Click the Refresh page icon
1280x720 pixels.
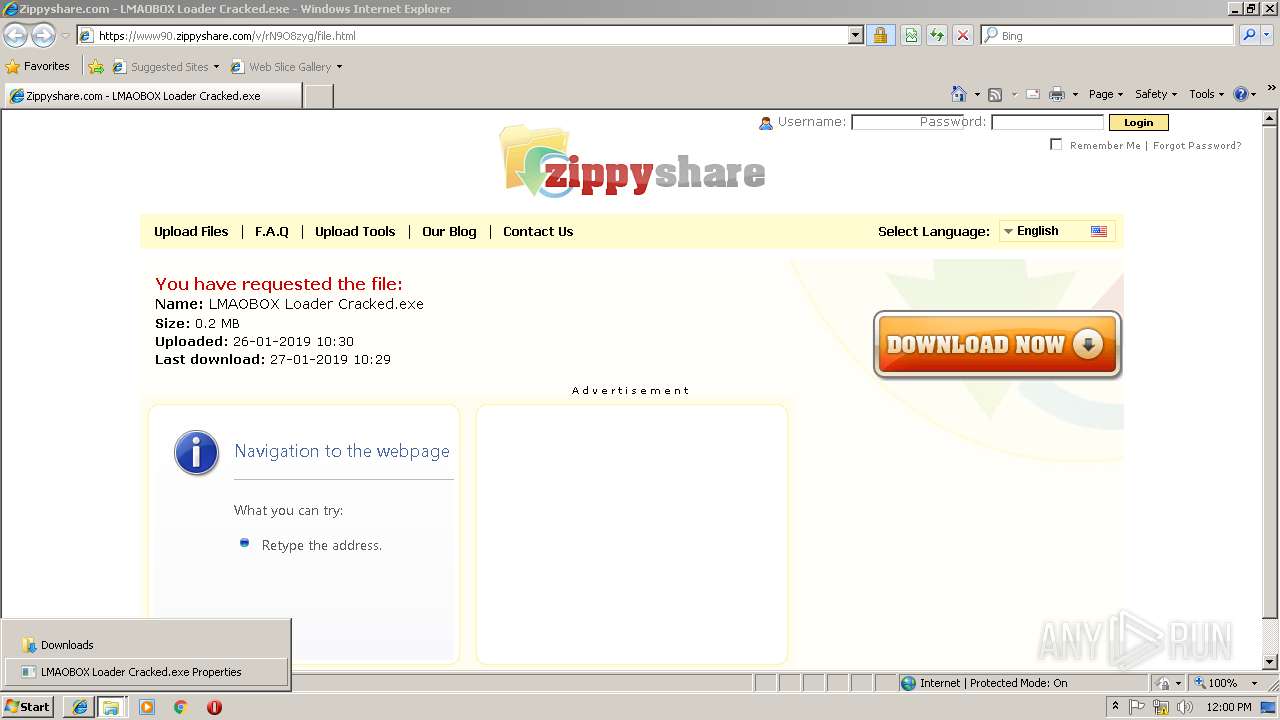pyautogui.click(x=937, y=35)
